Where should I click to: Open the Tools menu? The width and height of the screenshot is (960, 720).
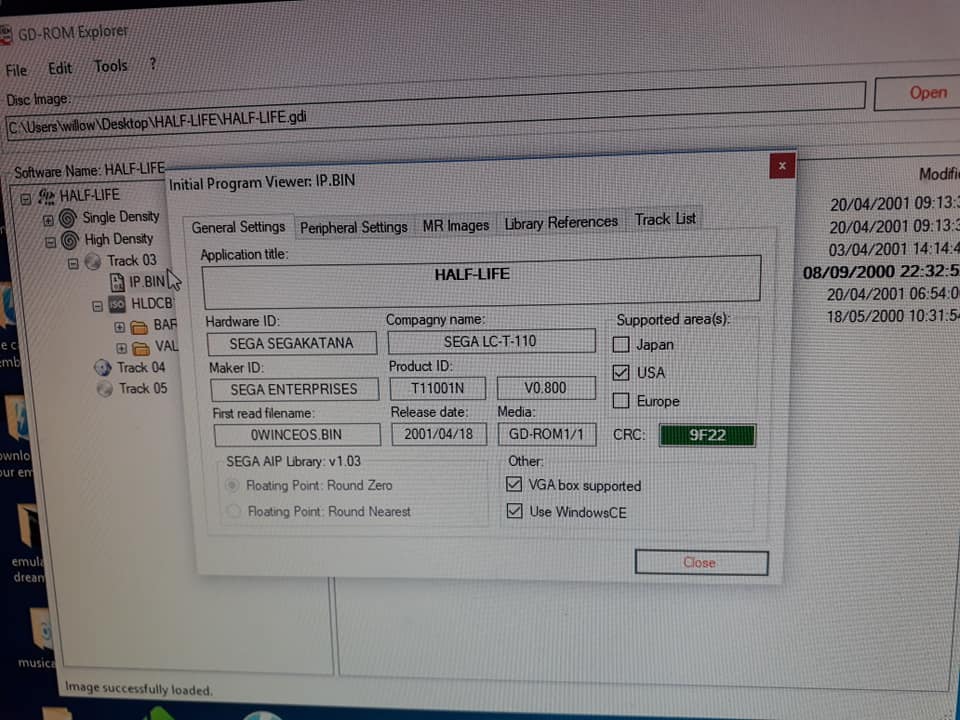point(111,66)
